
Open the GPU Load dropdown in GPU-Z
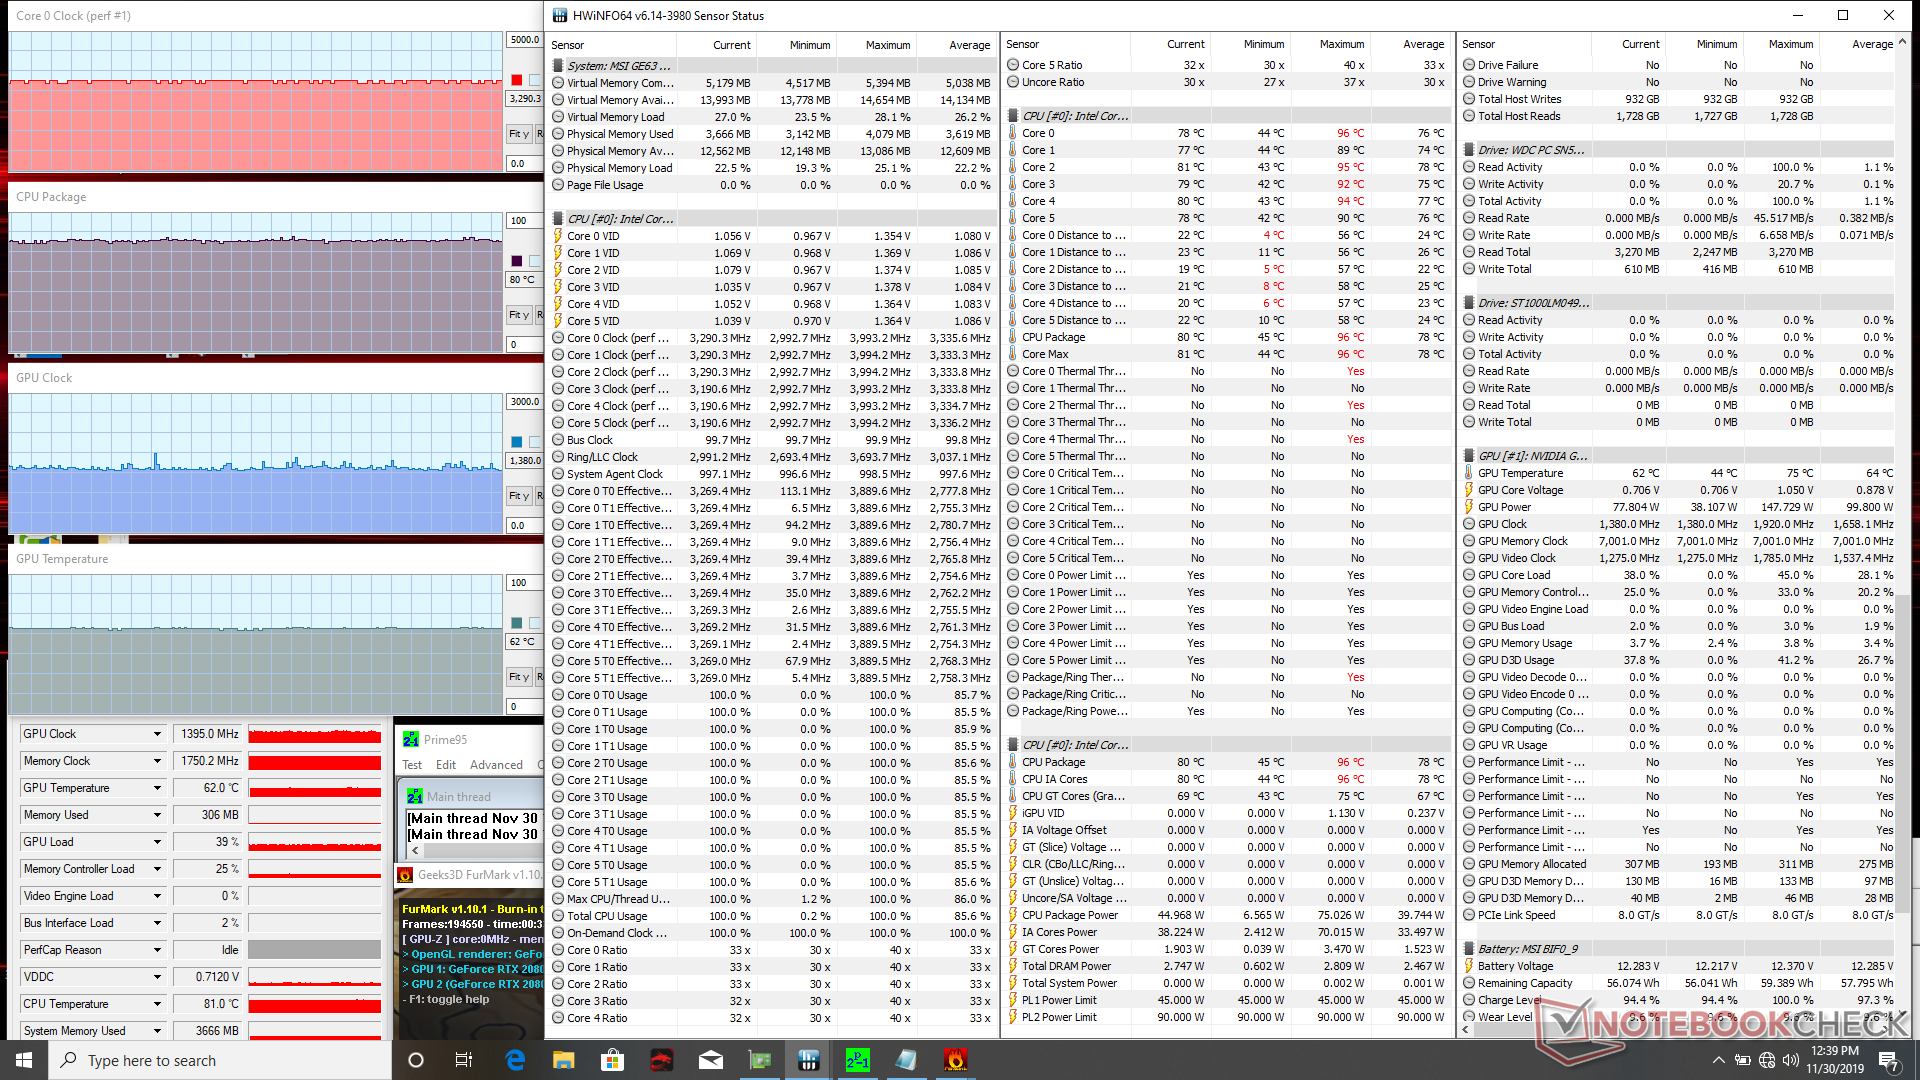pos(157,842)
